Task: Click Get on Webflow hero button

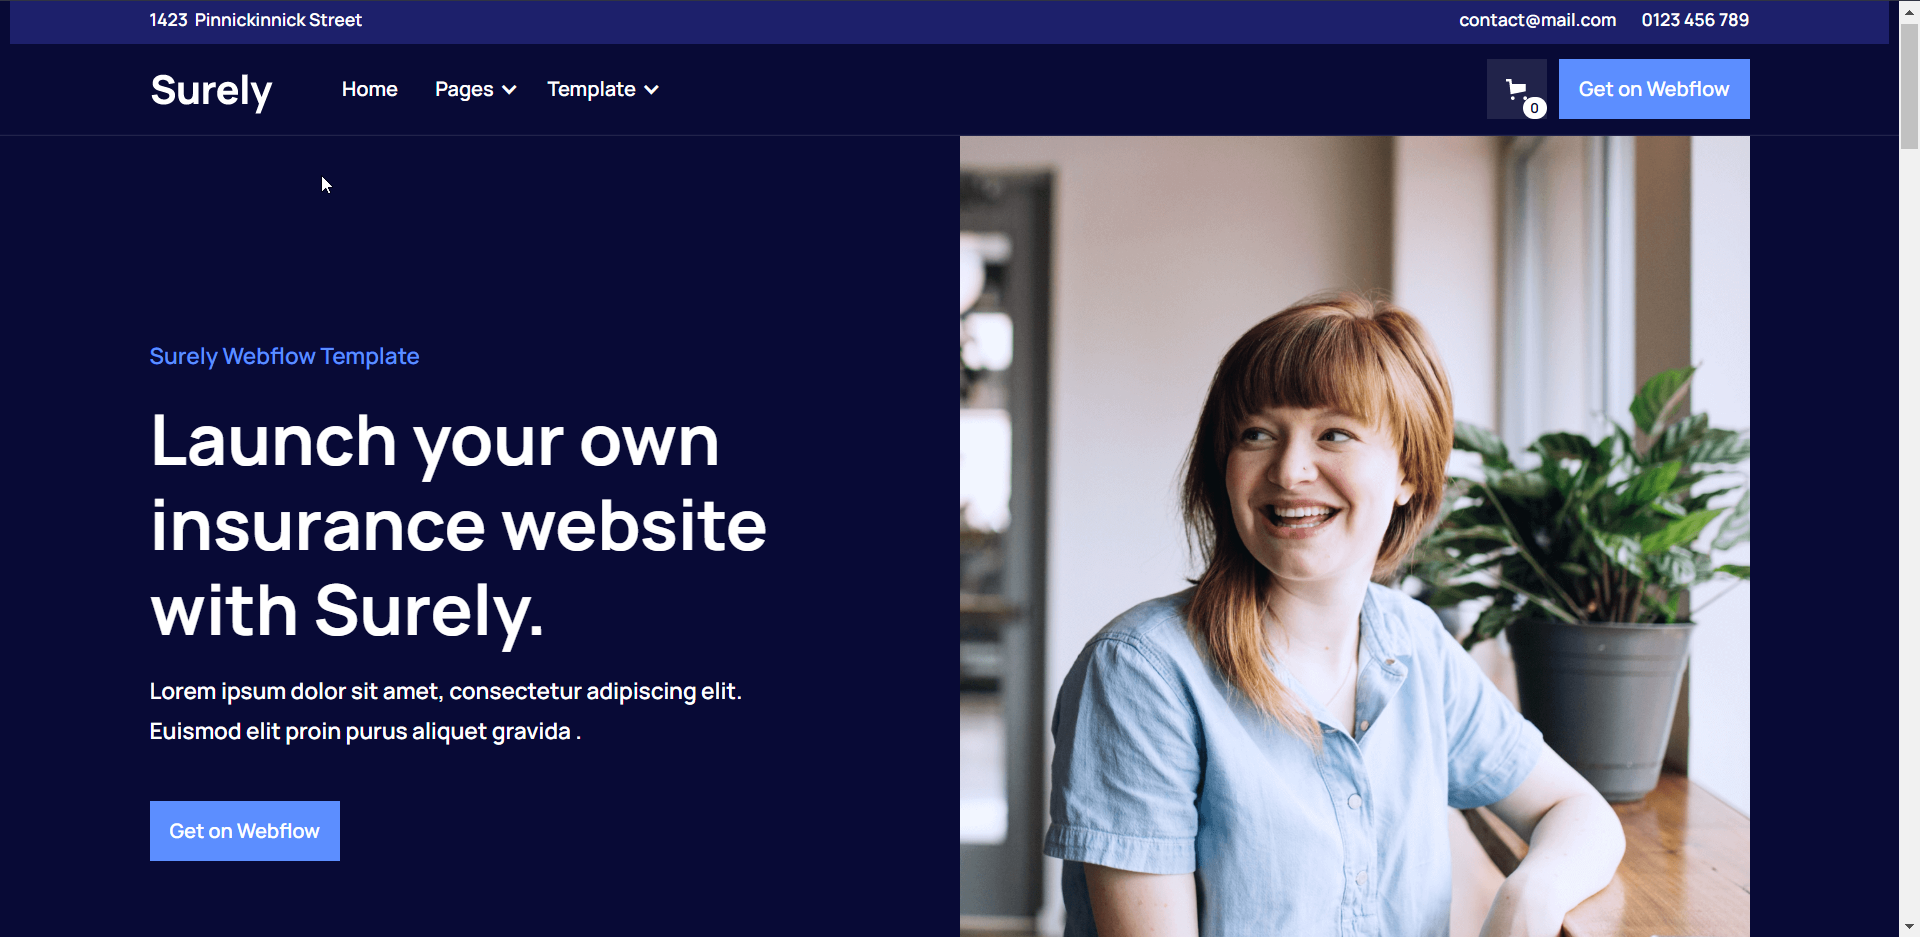Action: point(245,831)
